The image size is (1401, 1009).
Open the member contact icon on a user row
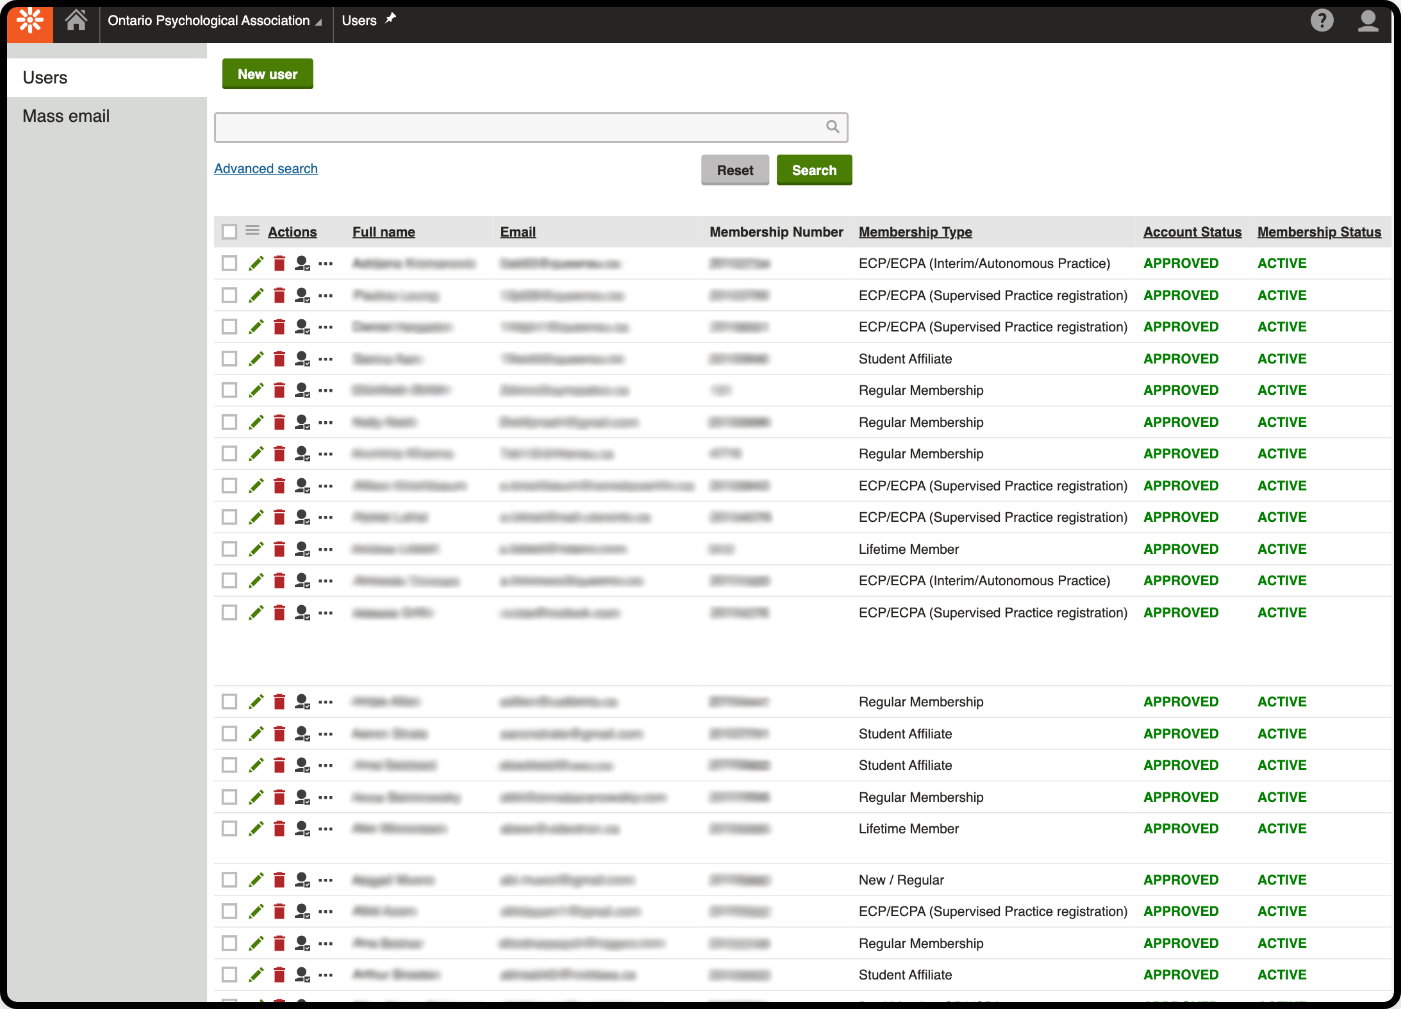302,263
